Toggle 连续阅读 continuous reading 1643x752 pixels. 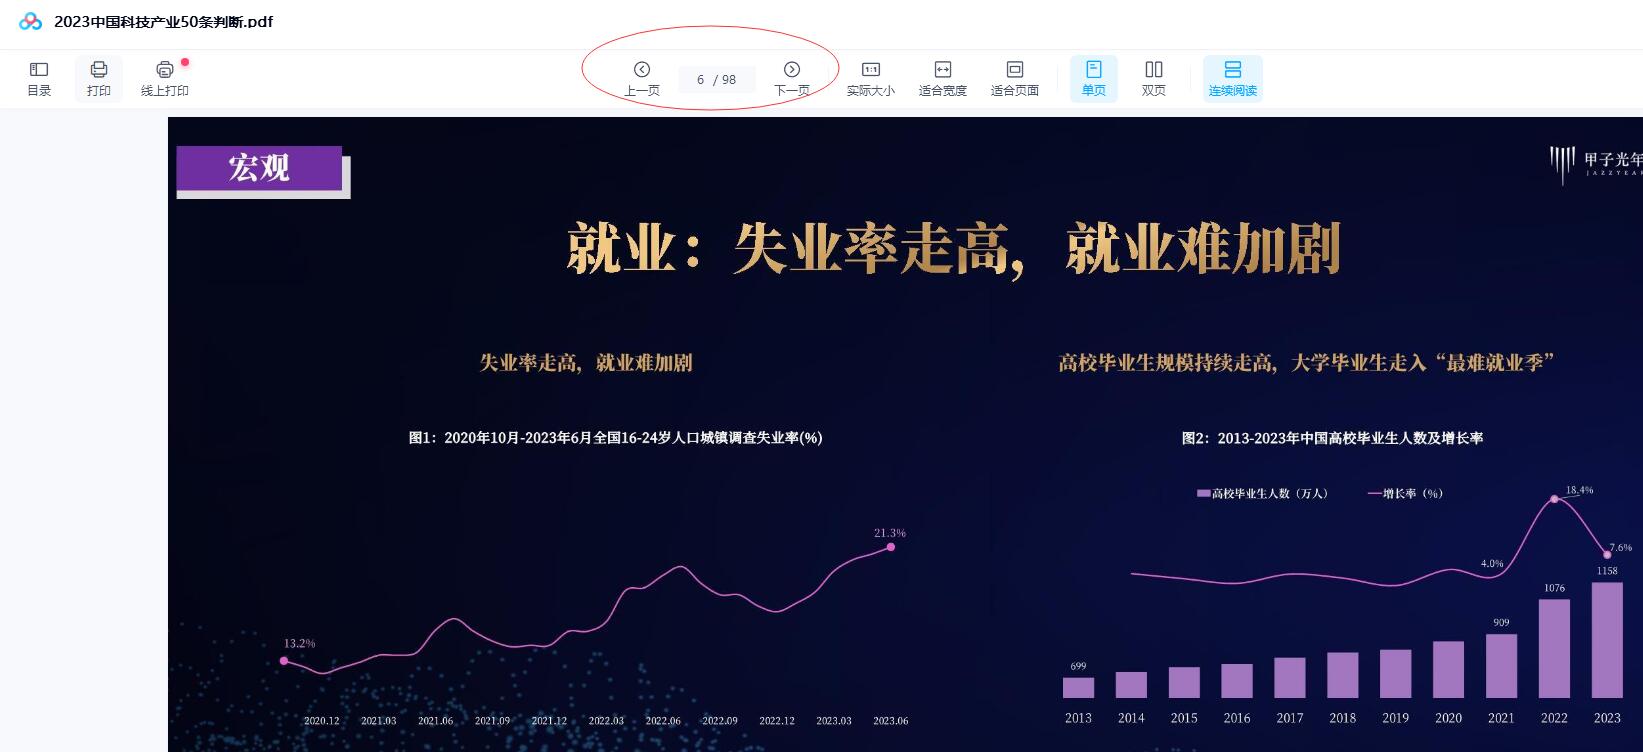(x=1232, y=78)
